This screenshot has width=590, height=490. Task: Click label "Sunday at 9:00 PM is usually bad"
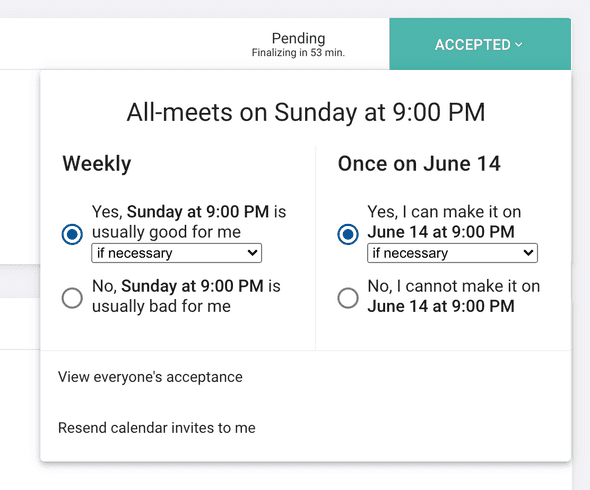point(186,296)
